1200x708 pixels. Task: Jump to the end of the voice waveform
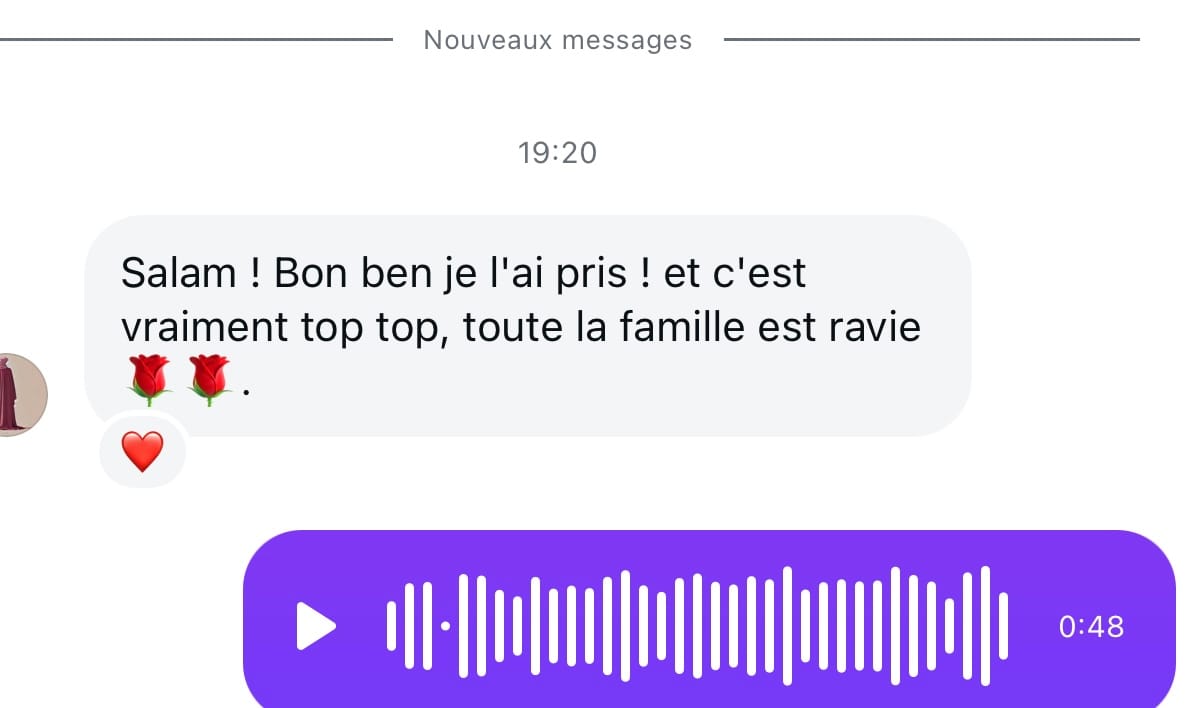(x=1003, y=626)
